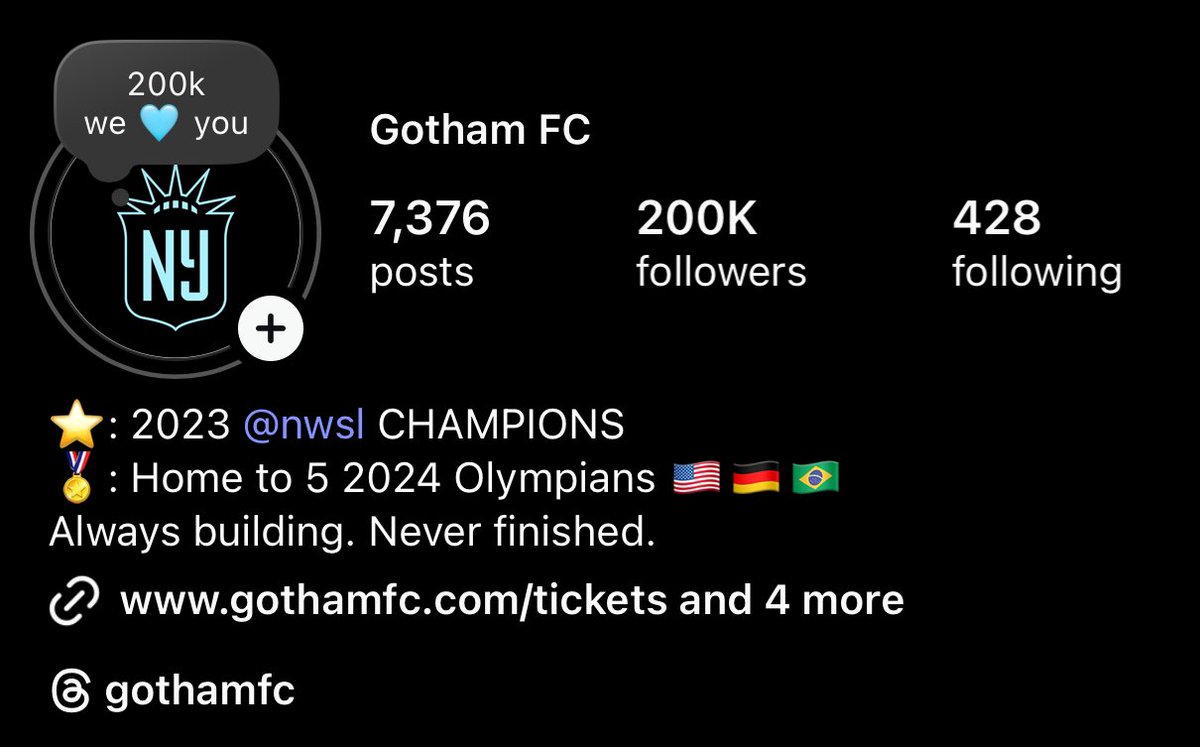Click the chain link icon
Screen dimensions: 1200x747
point(73,601)
